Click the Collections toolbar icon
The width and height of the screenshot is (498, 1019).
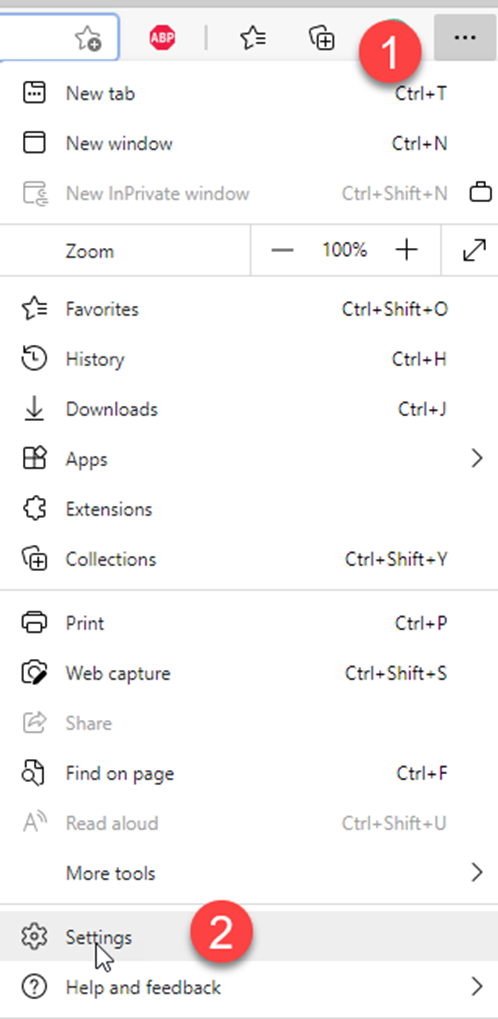(x=321, y=38)
